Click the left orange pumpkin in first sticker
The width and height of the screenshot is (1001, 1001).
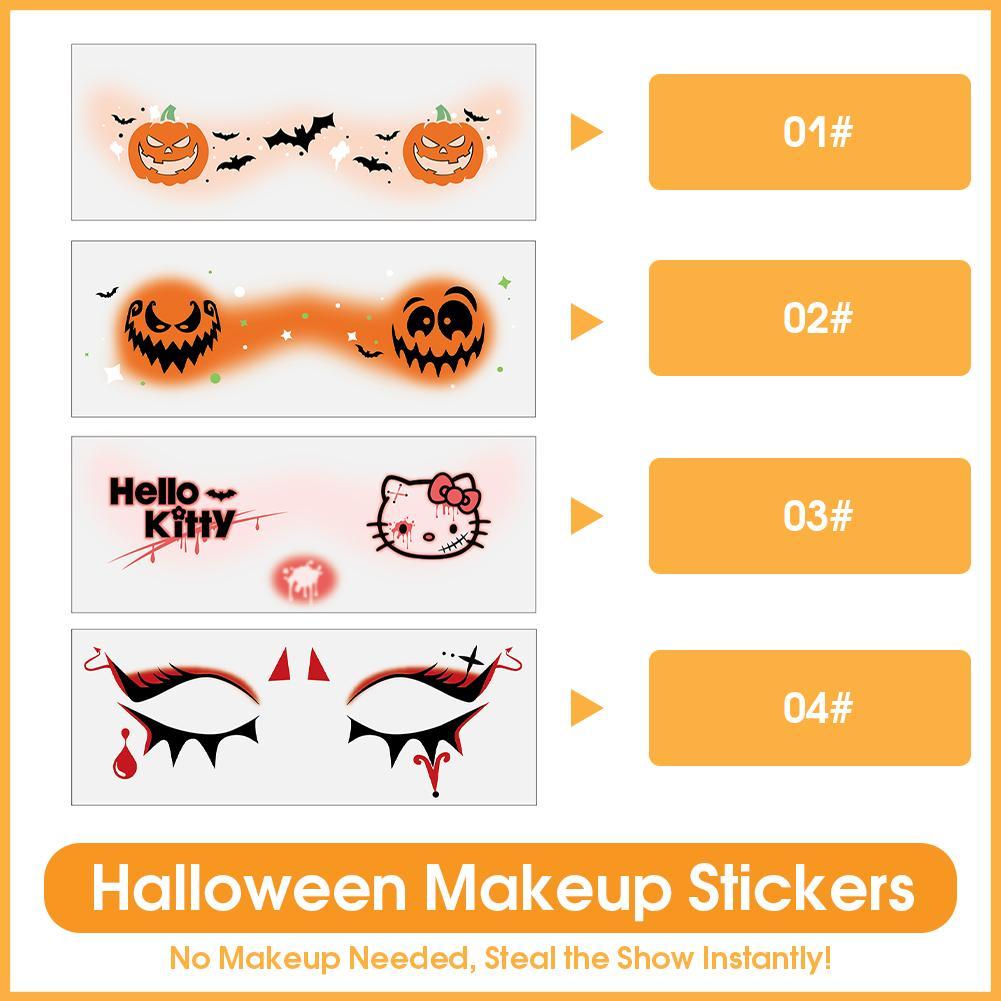pos(168,147)
